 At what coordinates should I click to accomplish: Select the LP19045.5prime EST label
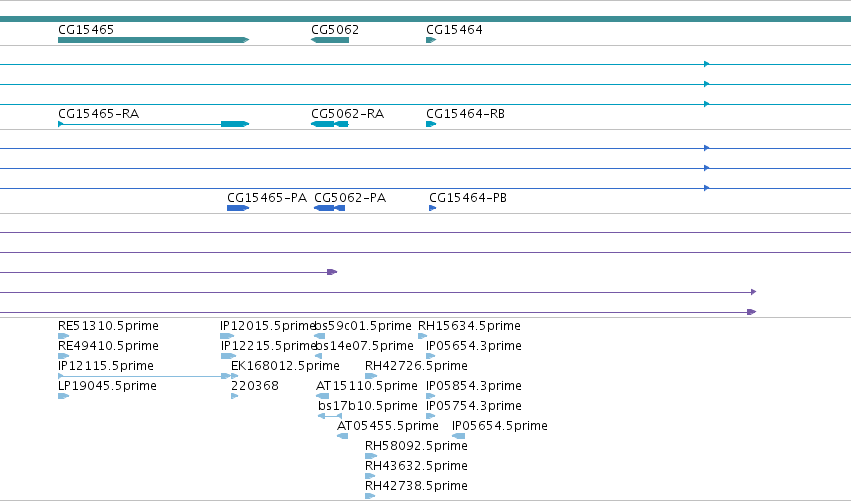coord(107,386)
